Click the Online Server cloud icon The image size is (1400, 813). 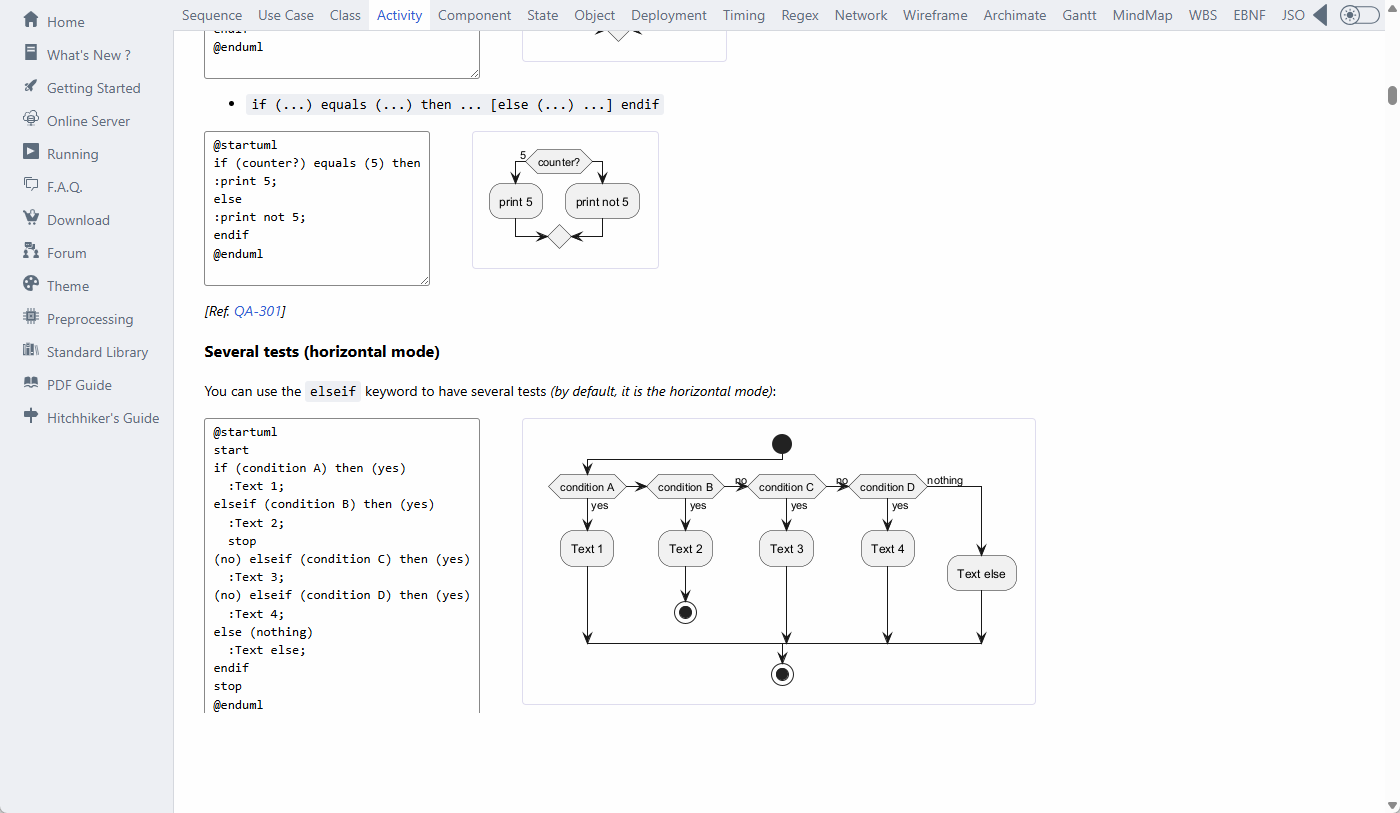coord(31,119)
